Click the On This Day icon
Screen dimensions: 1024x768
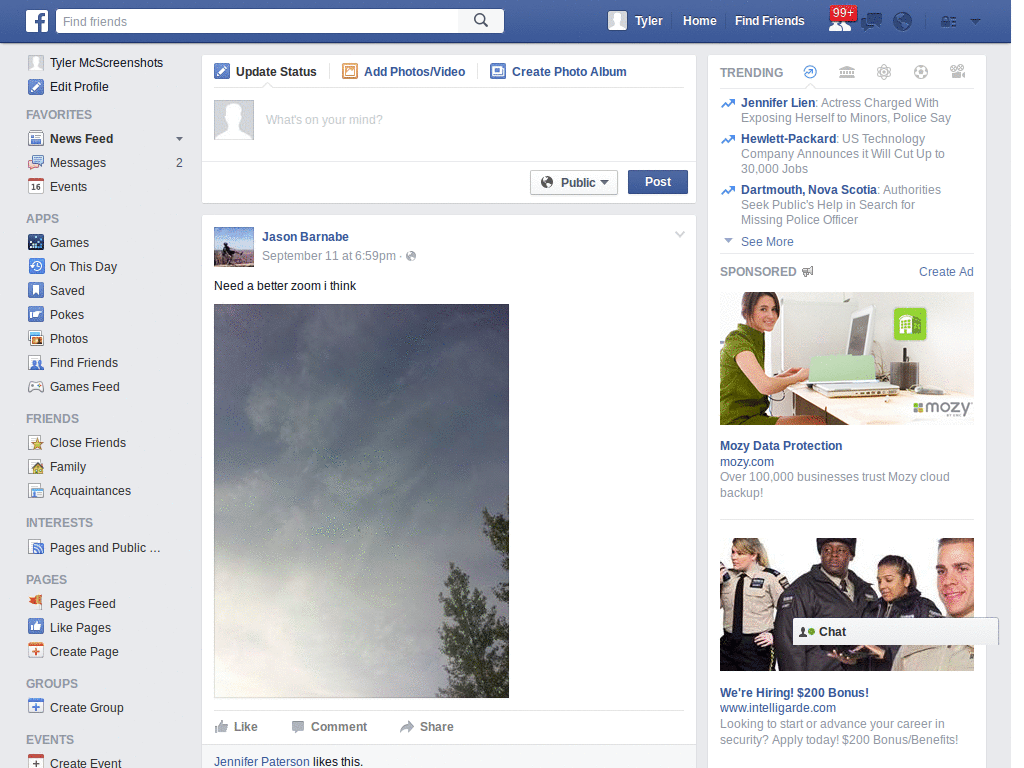36,266
